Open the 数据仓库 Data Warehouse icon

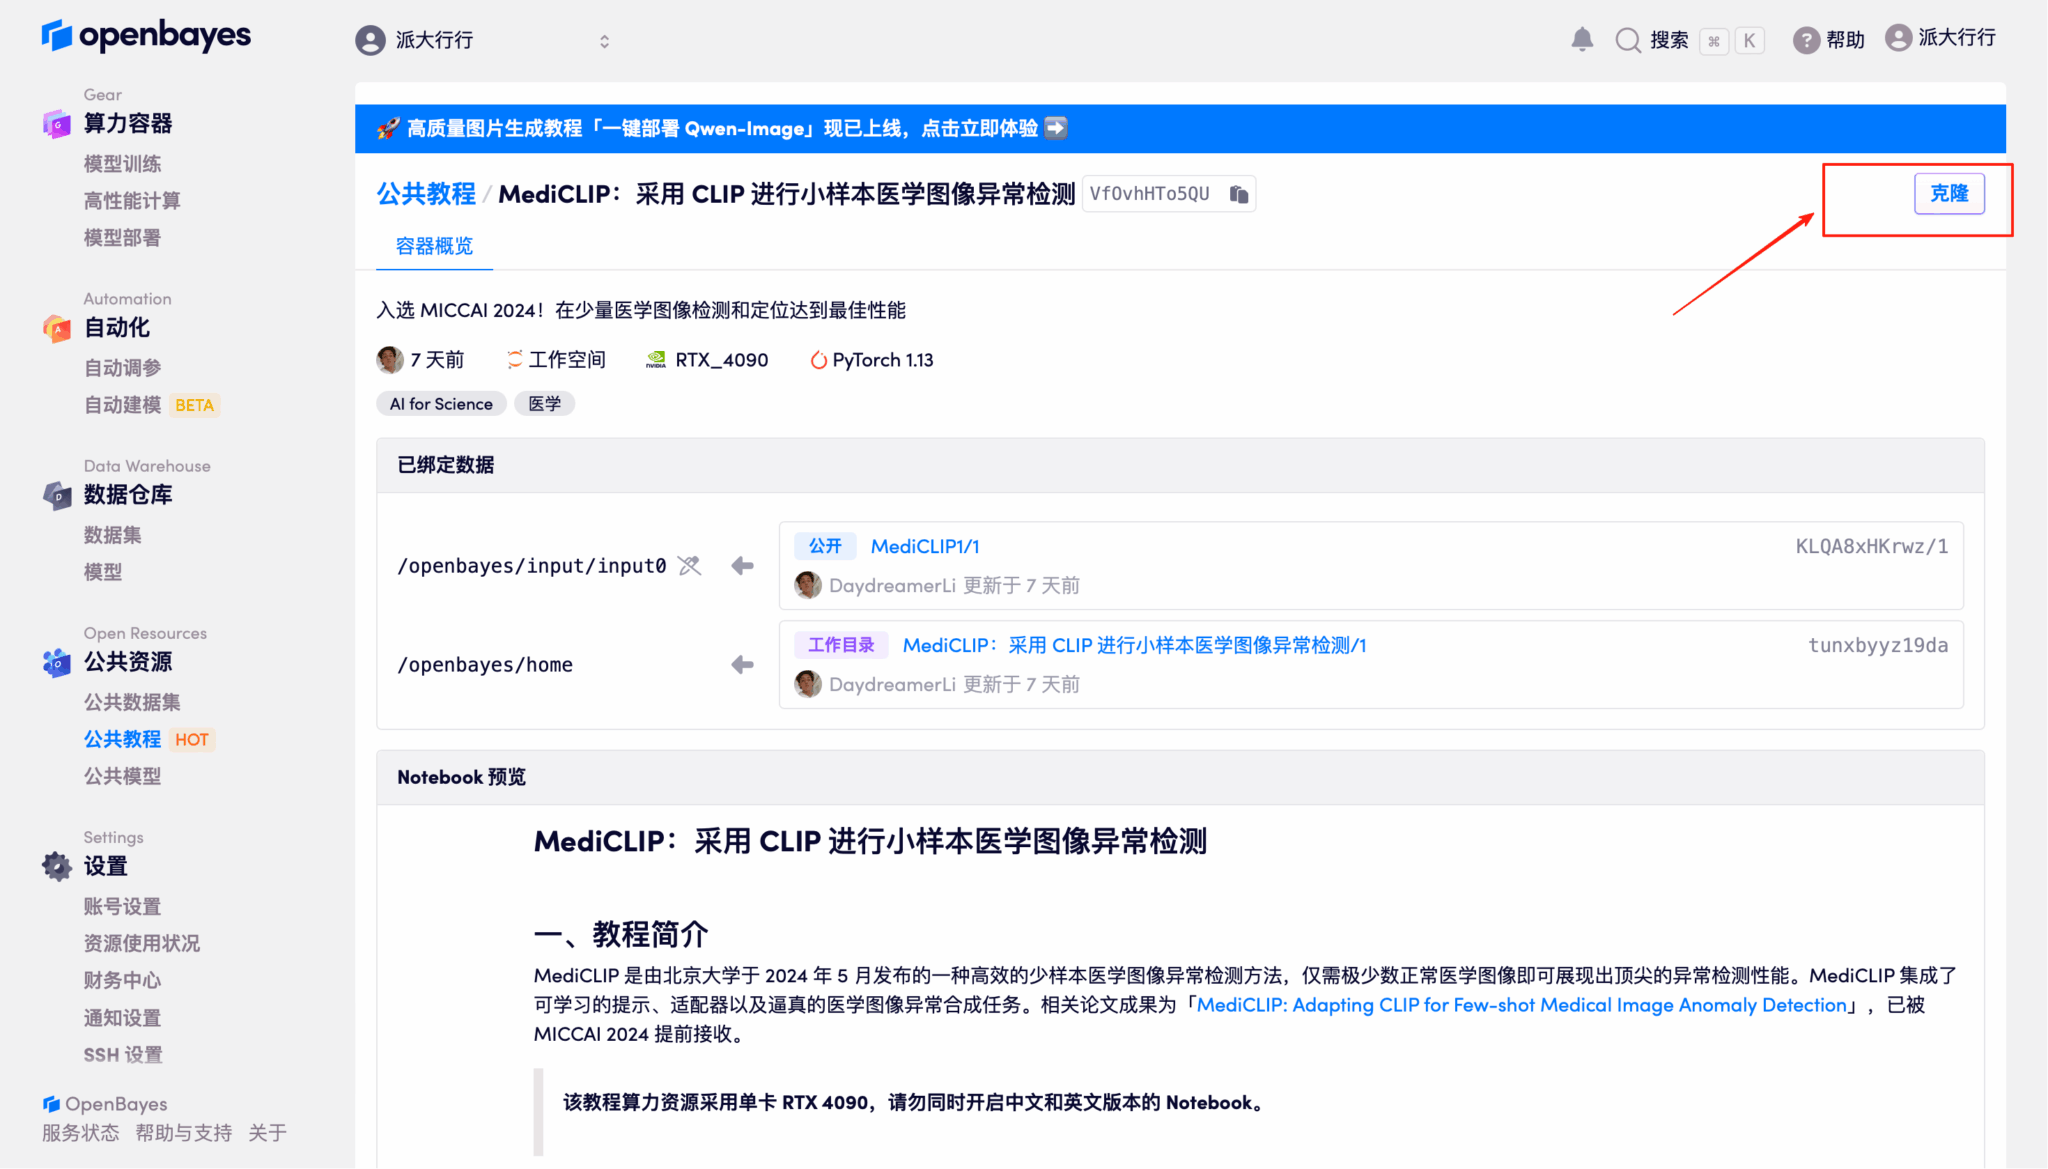pyautogui.click(x=56, y=494)
